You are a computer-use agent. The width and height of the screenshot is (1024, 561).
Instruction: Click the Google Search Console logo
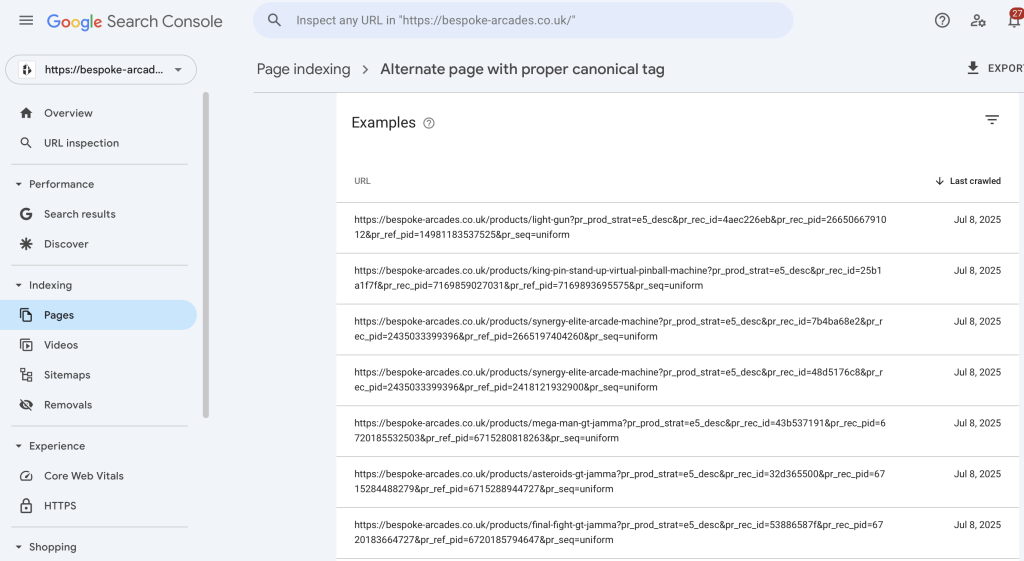pos(135,22)
